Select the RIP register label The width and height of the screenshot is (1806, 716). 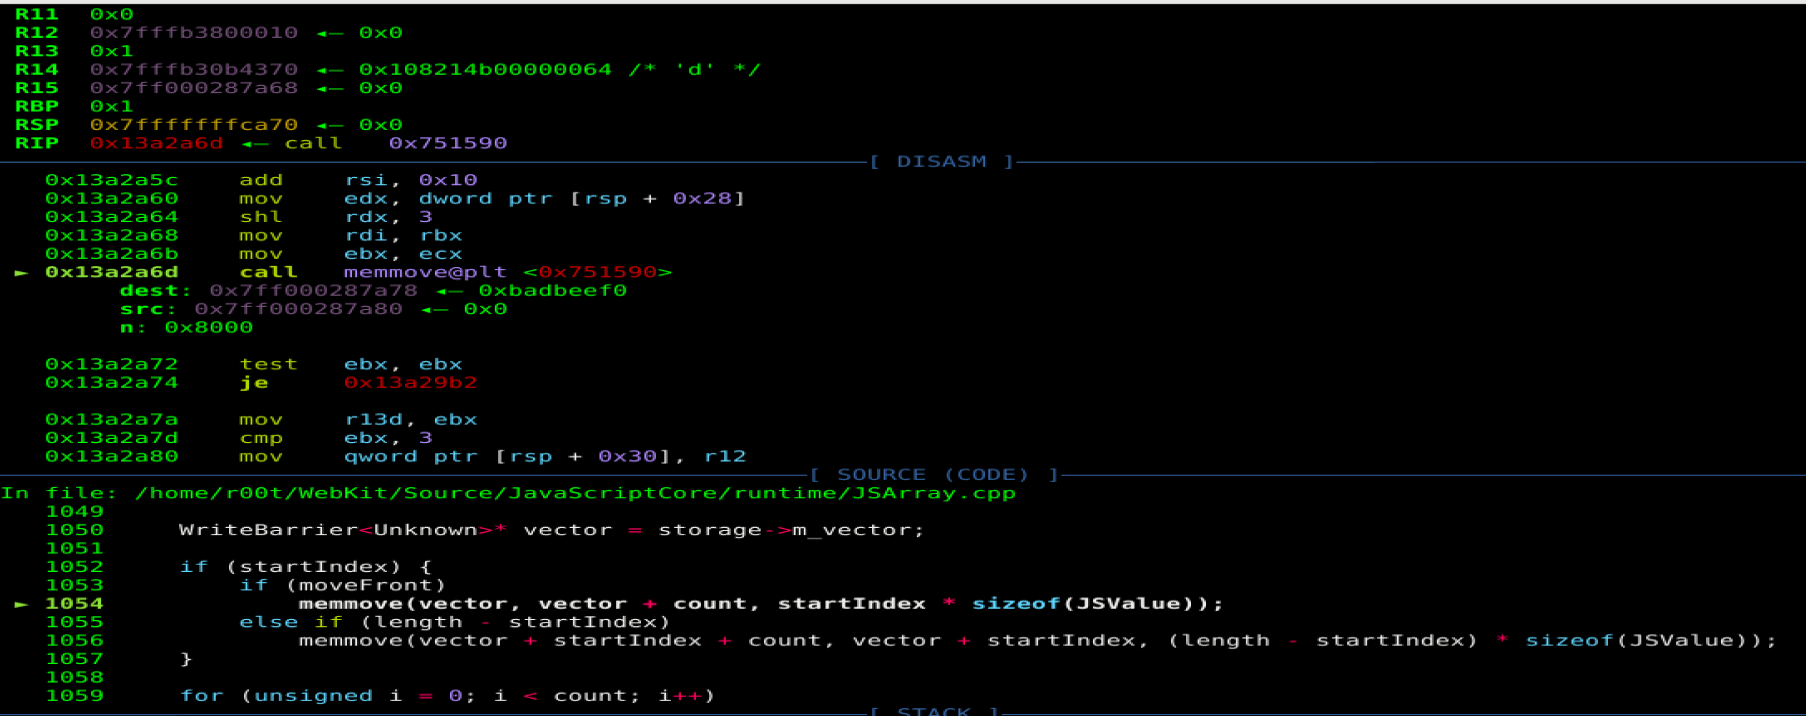coord(37,143)
